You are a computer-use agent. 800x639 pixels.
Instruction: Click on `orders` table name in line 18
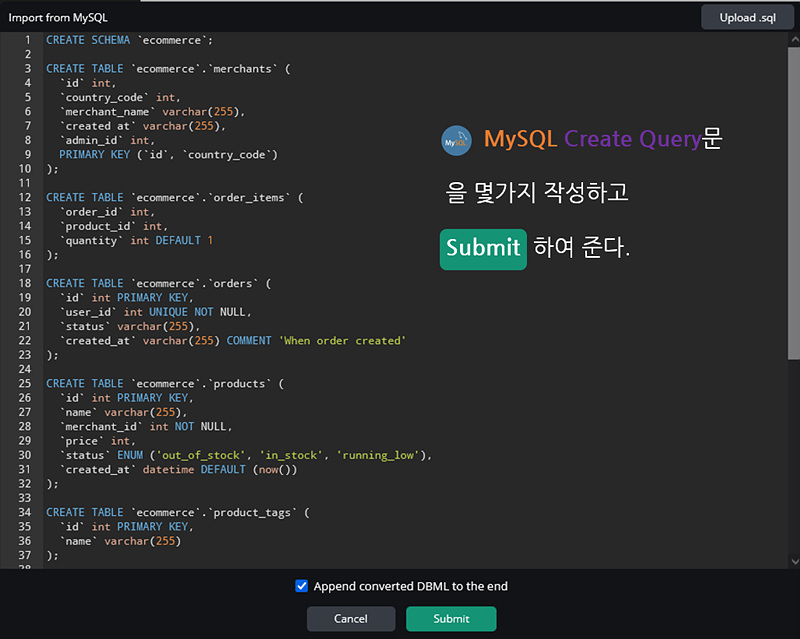(x=233, y=283)
